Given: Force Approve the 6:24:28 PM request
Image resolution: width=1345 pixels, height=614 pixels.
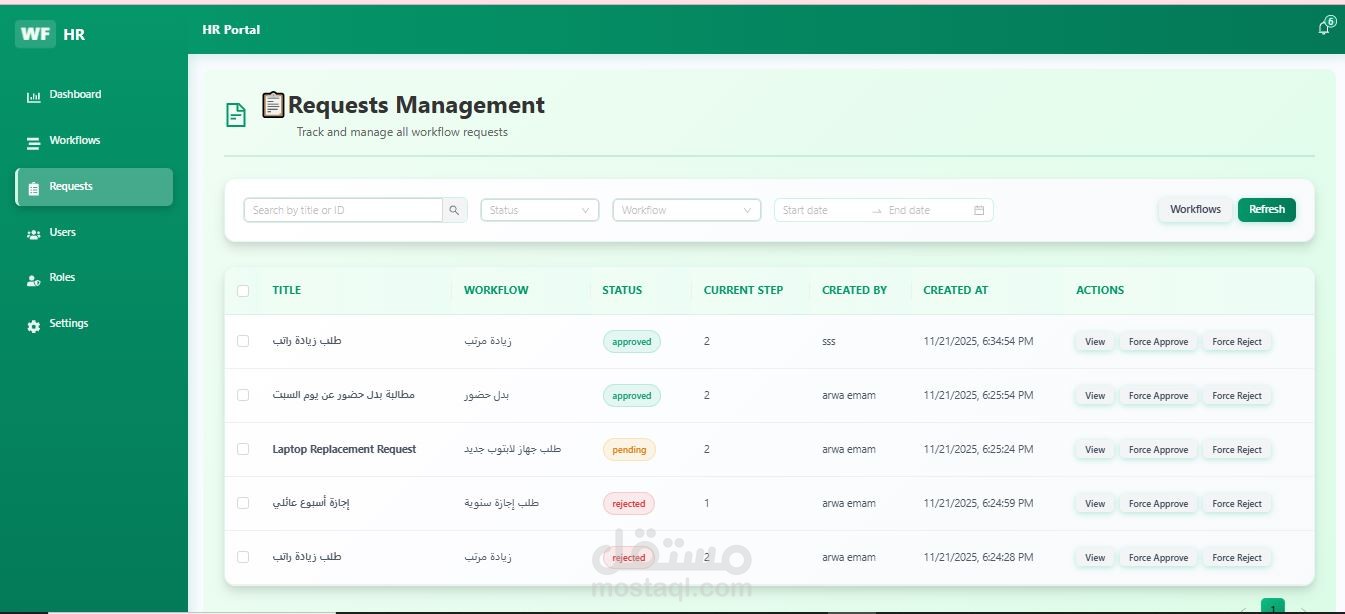Looking at the screenshot, I should [1158, 558].
